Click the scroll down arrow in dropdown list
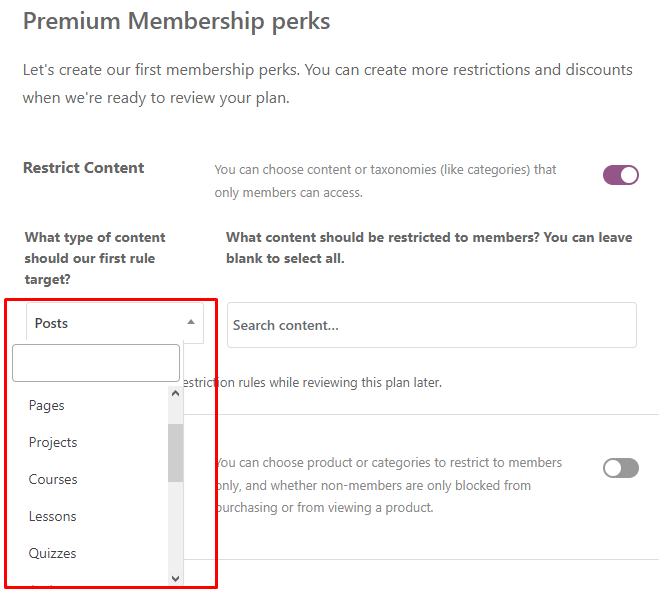669x594 pixels. click(175, 579)
